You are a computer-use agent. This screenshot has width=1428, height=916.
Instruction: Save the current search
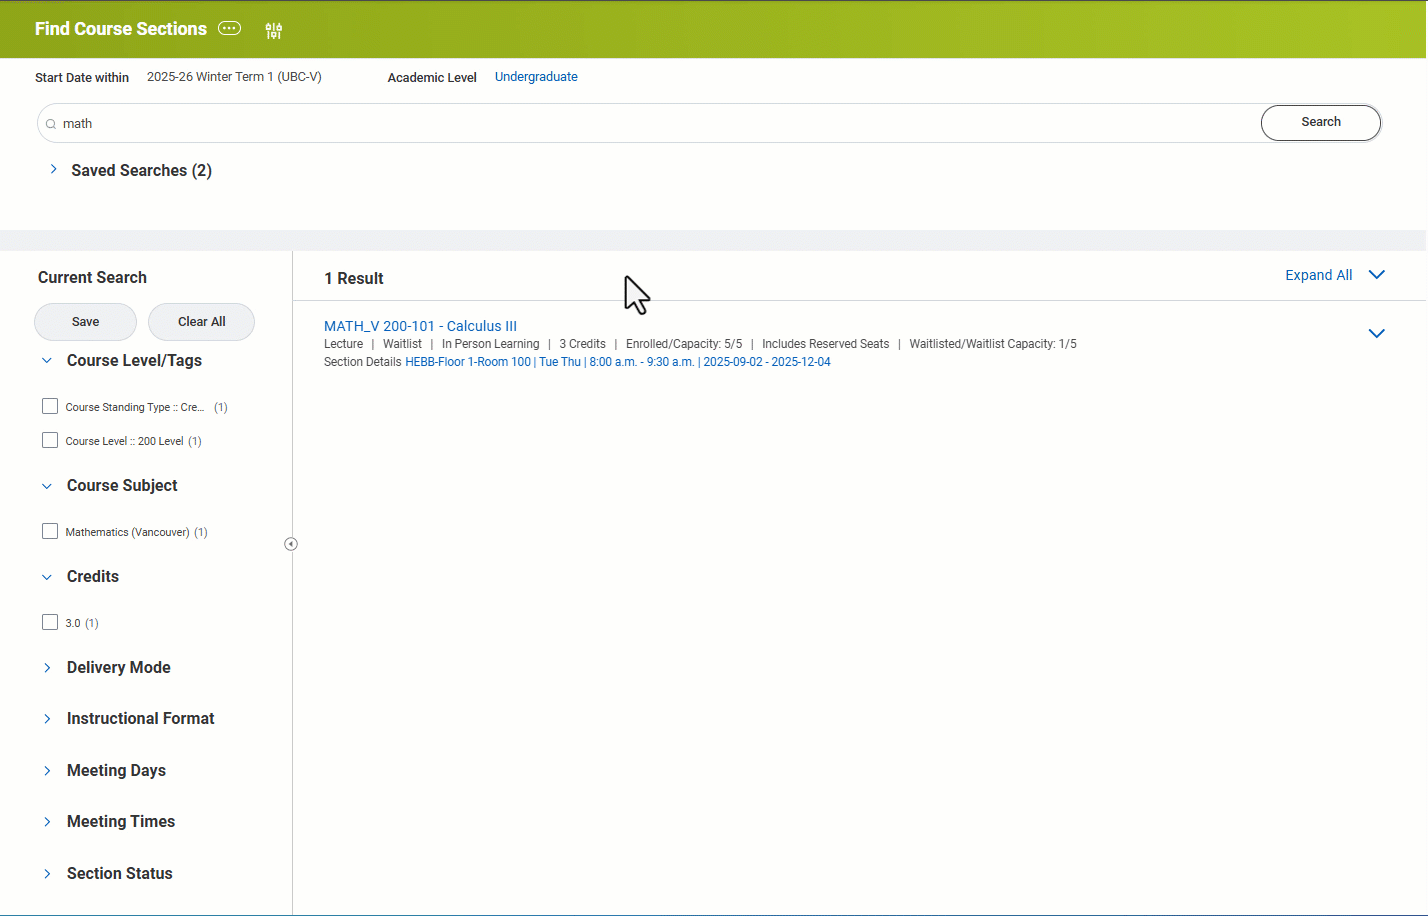tap(86, 322)
